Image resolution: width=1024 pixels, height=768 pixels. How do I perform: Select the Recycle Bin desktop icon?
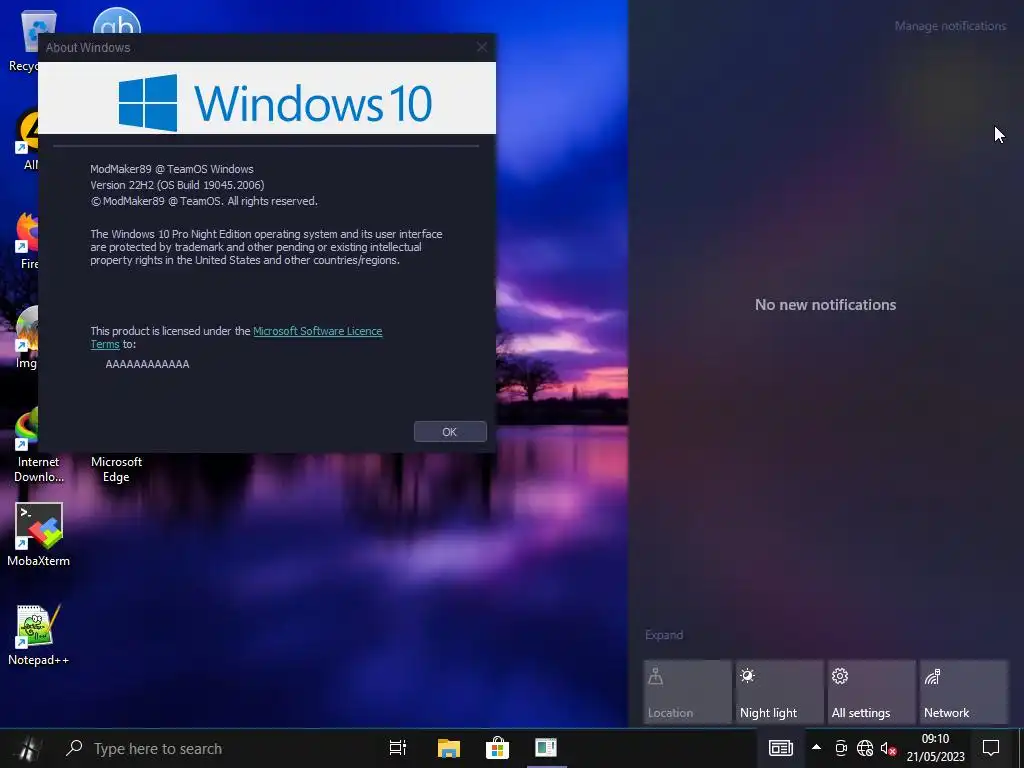(26, 40)
